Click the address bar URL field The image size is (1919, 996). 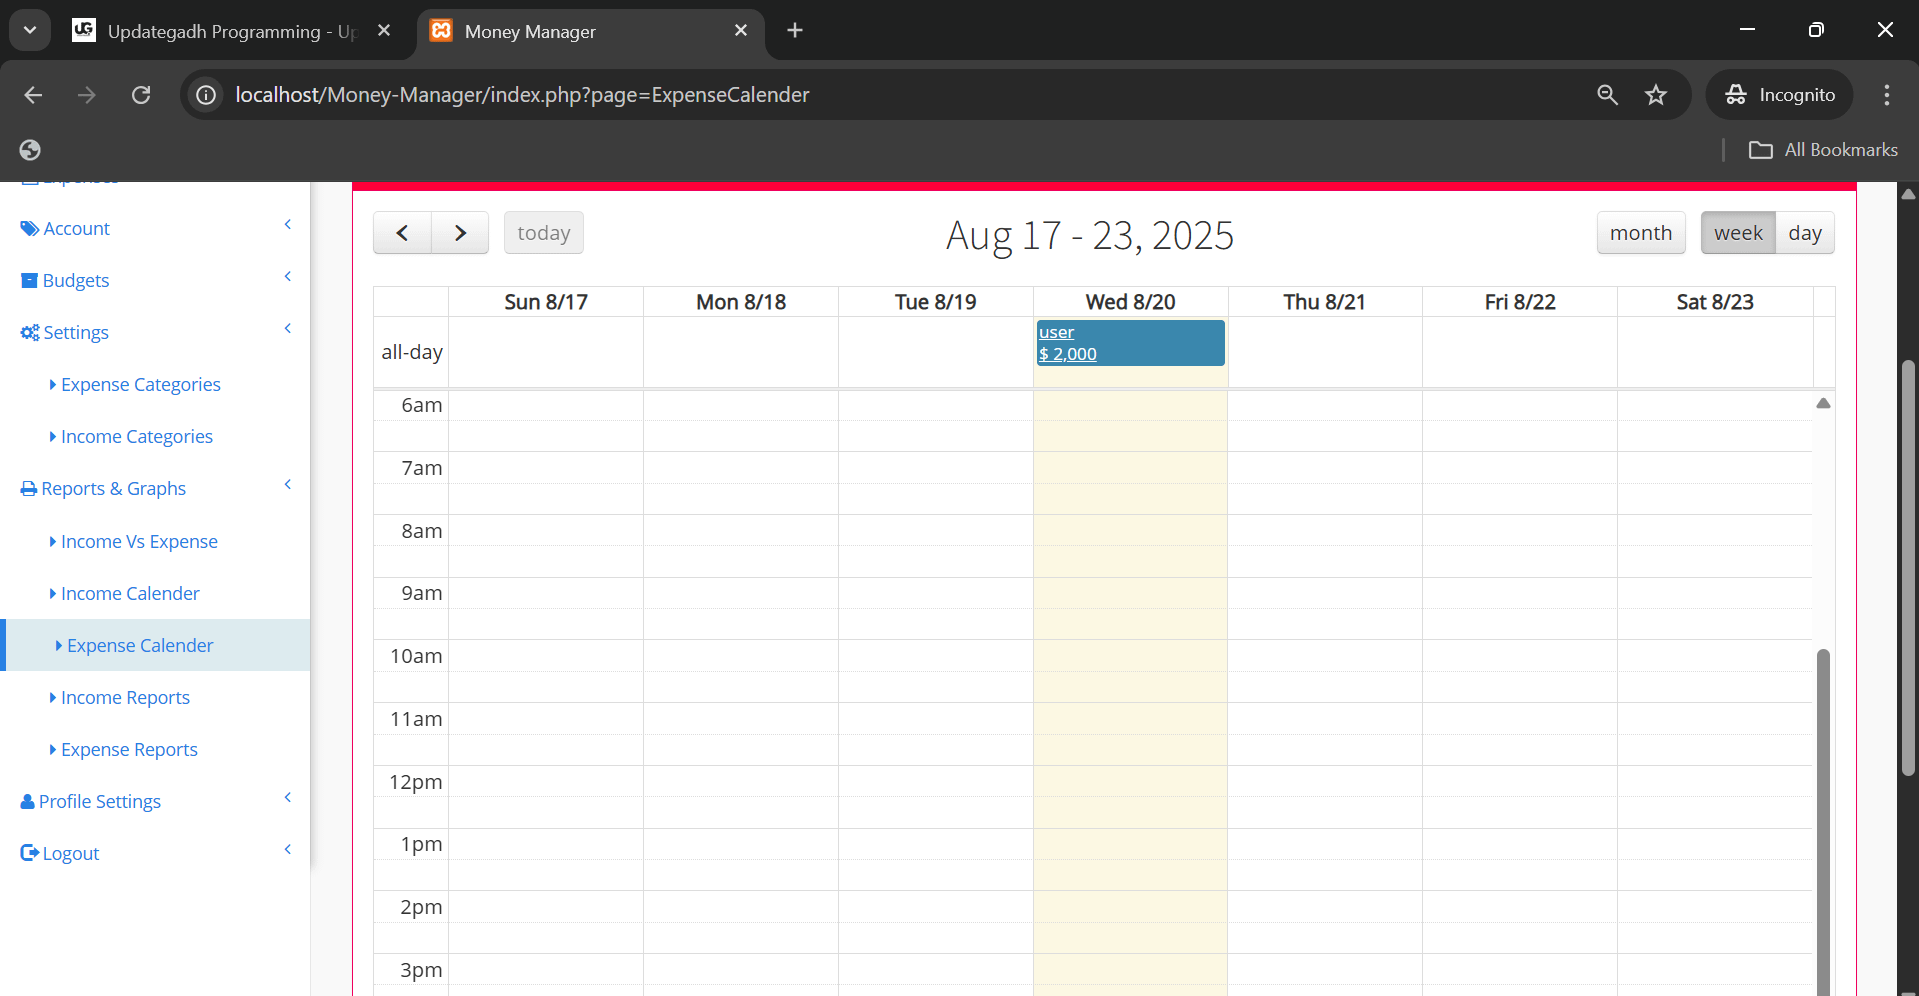(520, 95)
